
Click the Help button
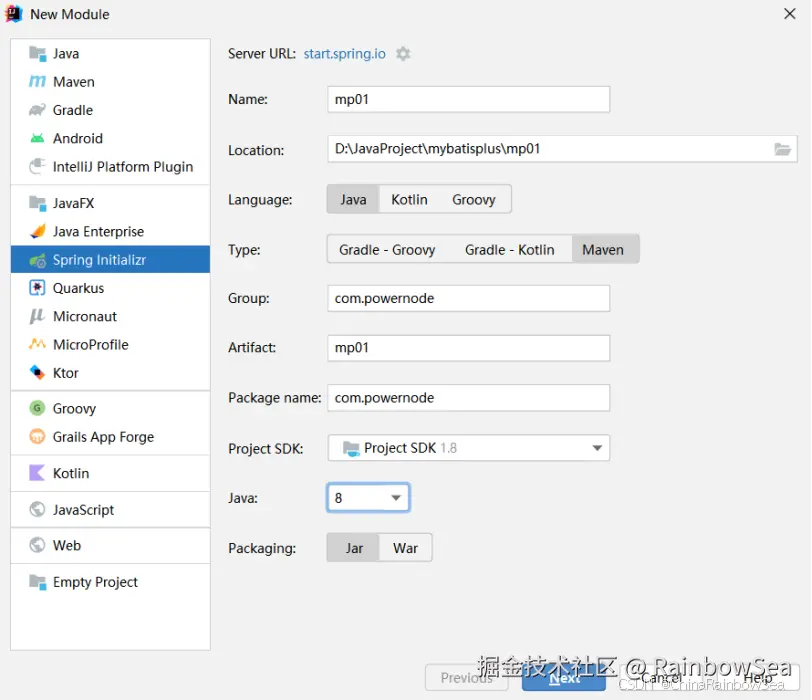click(x=758, y=678)
